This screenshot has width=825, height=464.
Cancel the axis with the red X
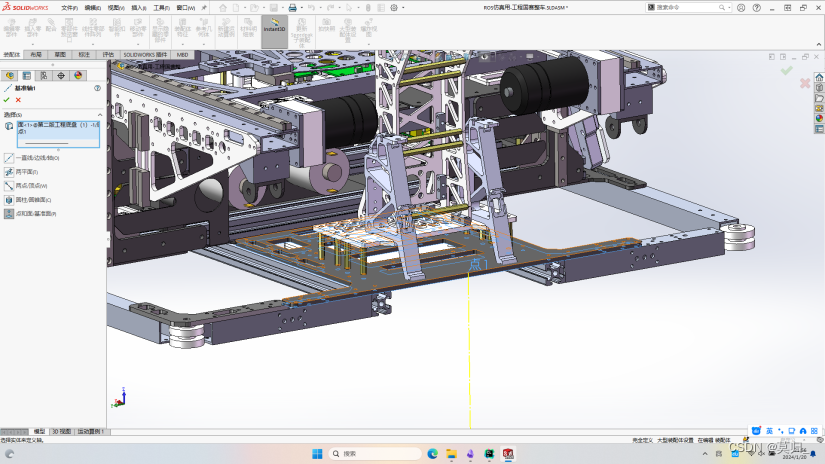(x=18, y=99)
